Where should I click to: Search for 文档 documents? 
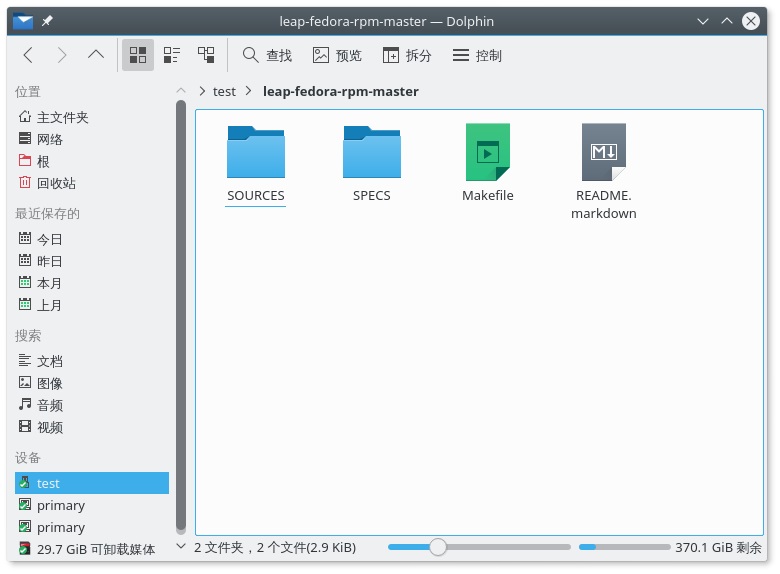coord(92,361)
